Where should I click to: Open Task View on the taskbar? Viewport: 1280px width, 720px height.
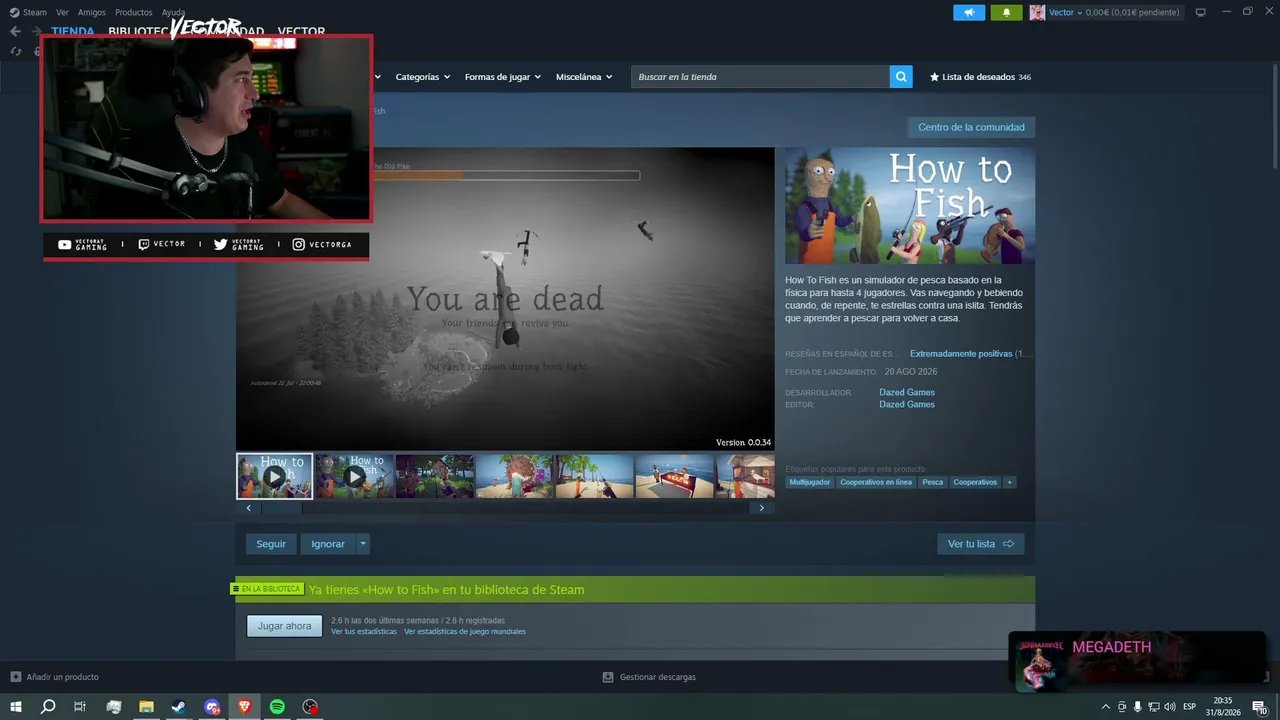80,707
